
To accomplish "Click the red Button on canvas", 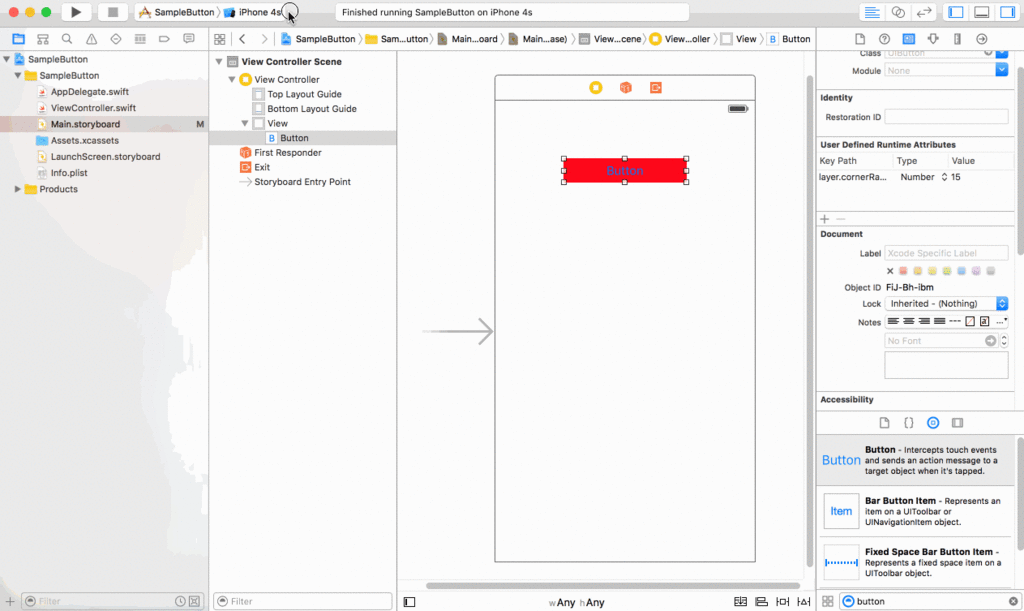I will pos(625,170).
